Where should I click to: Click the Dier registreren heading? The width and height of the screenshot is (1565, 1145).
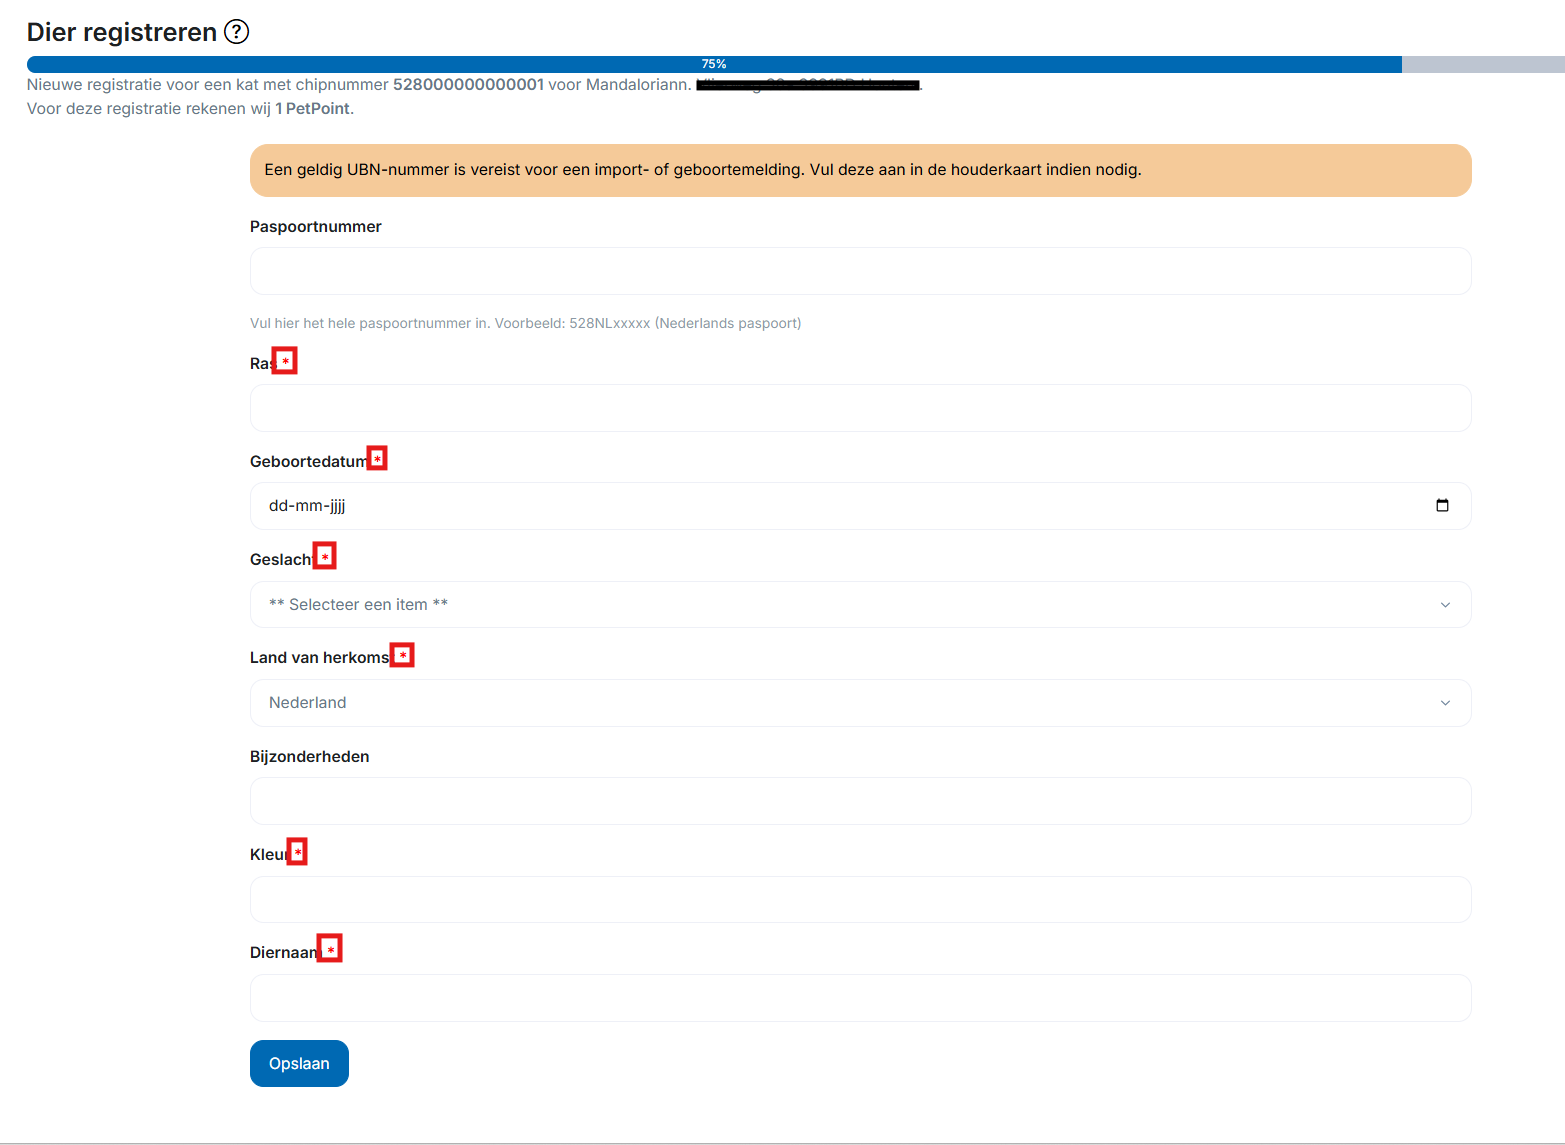coord(121,32)
